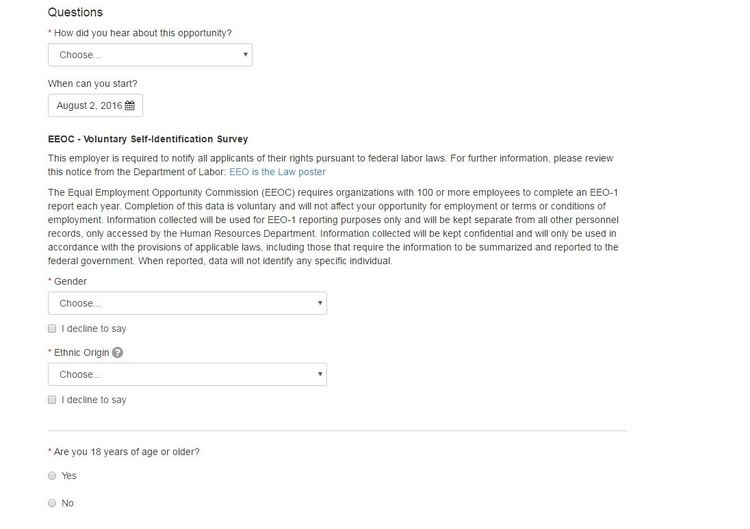Expand the Ethnic Origin dropdown

pyautogui.click(x=188, y=375)
